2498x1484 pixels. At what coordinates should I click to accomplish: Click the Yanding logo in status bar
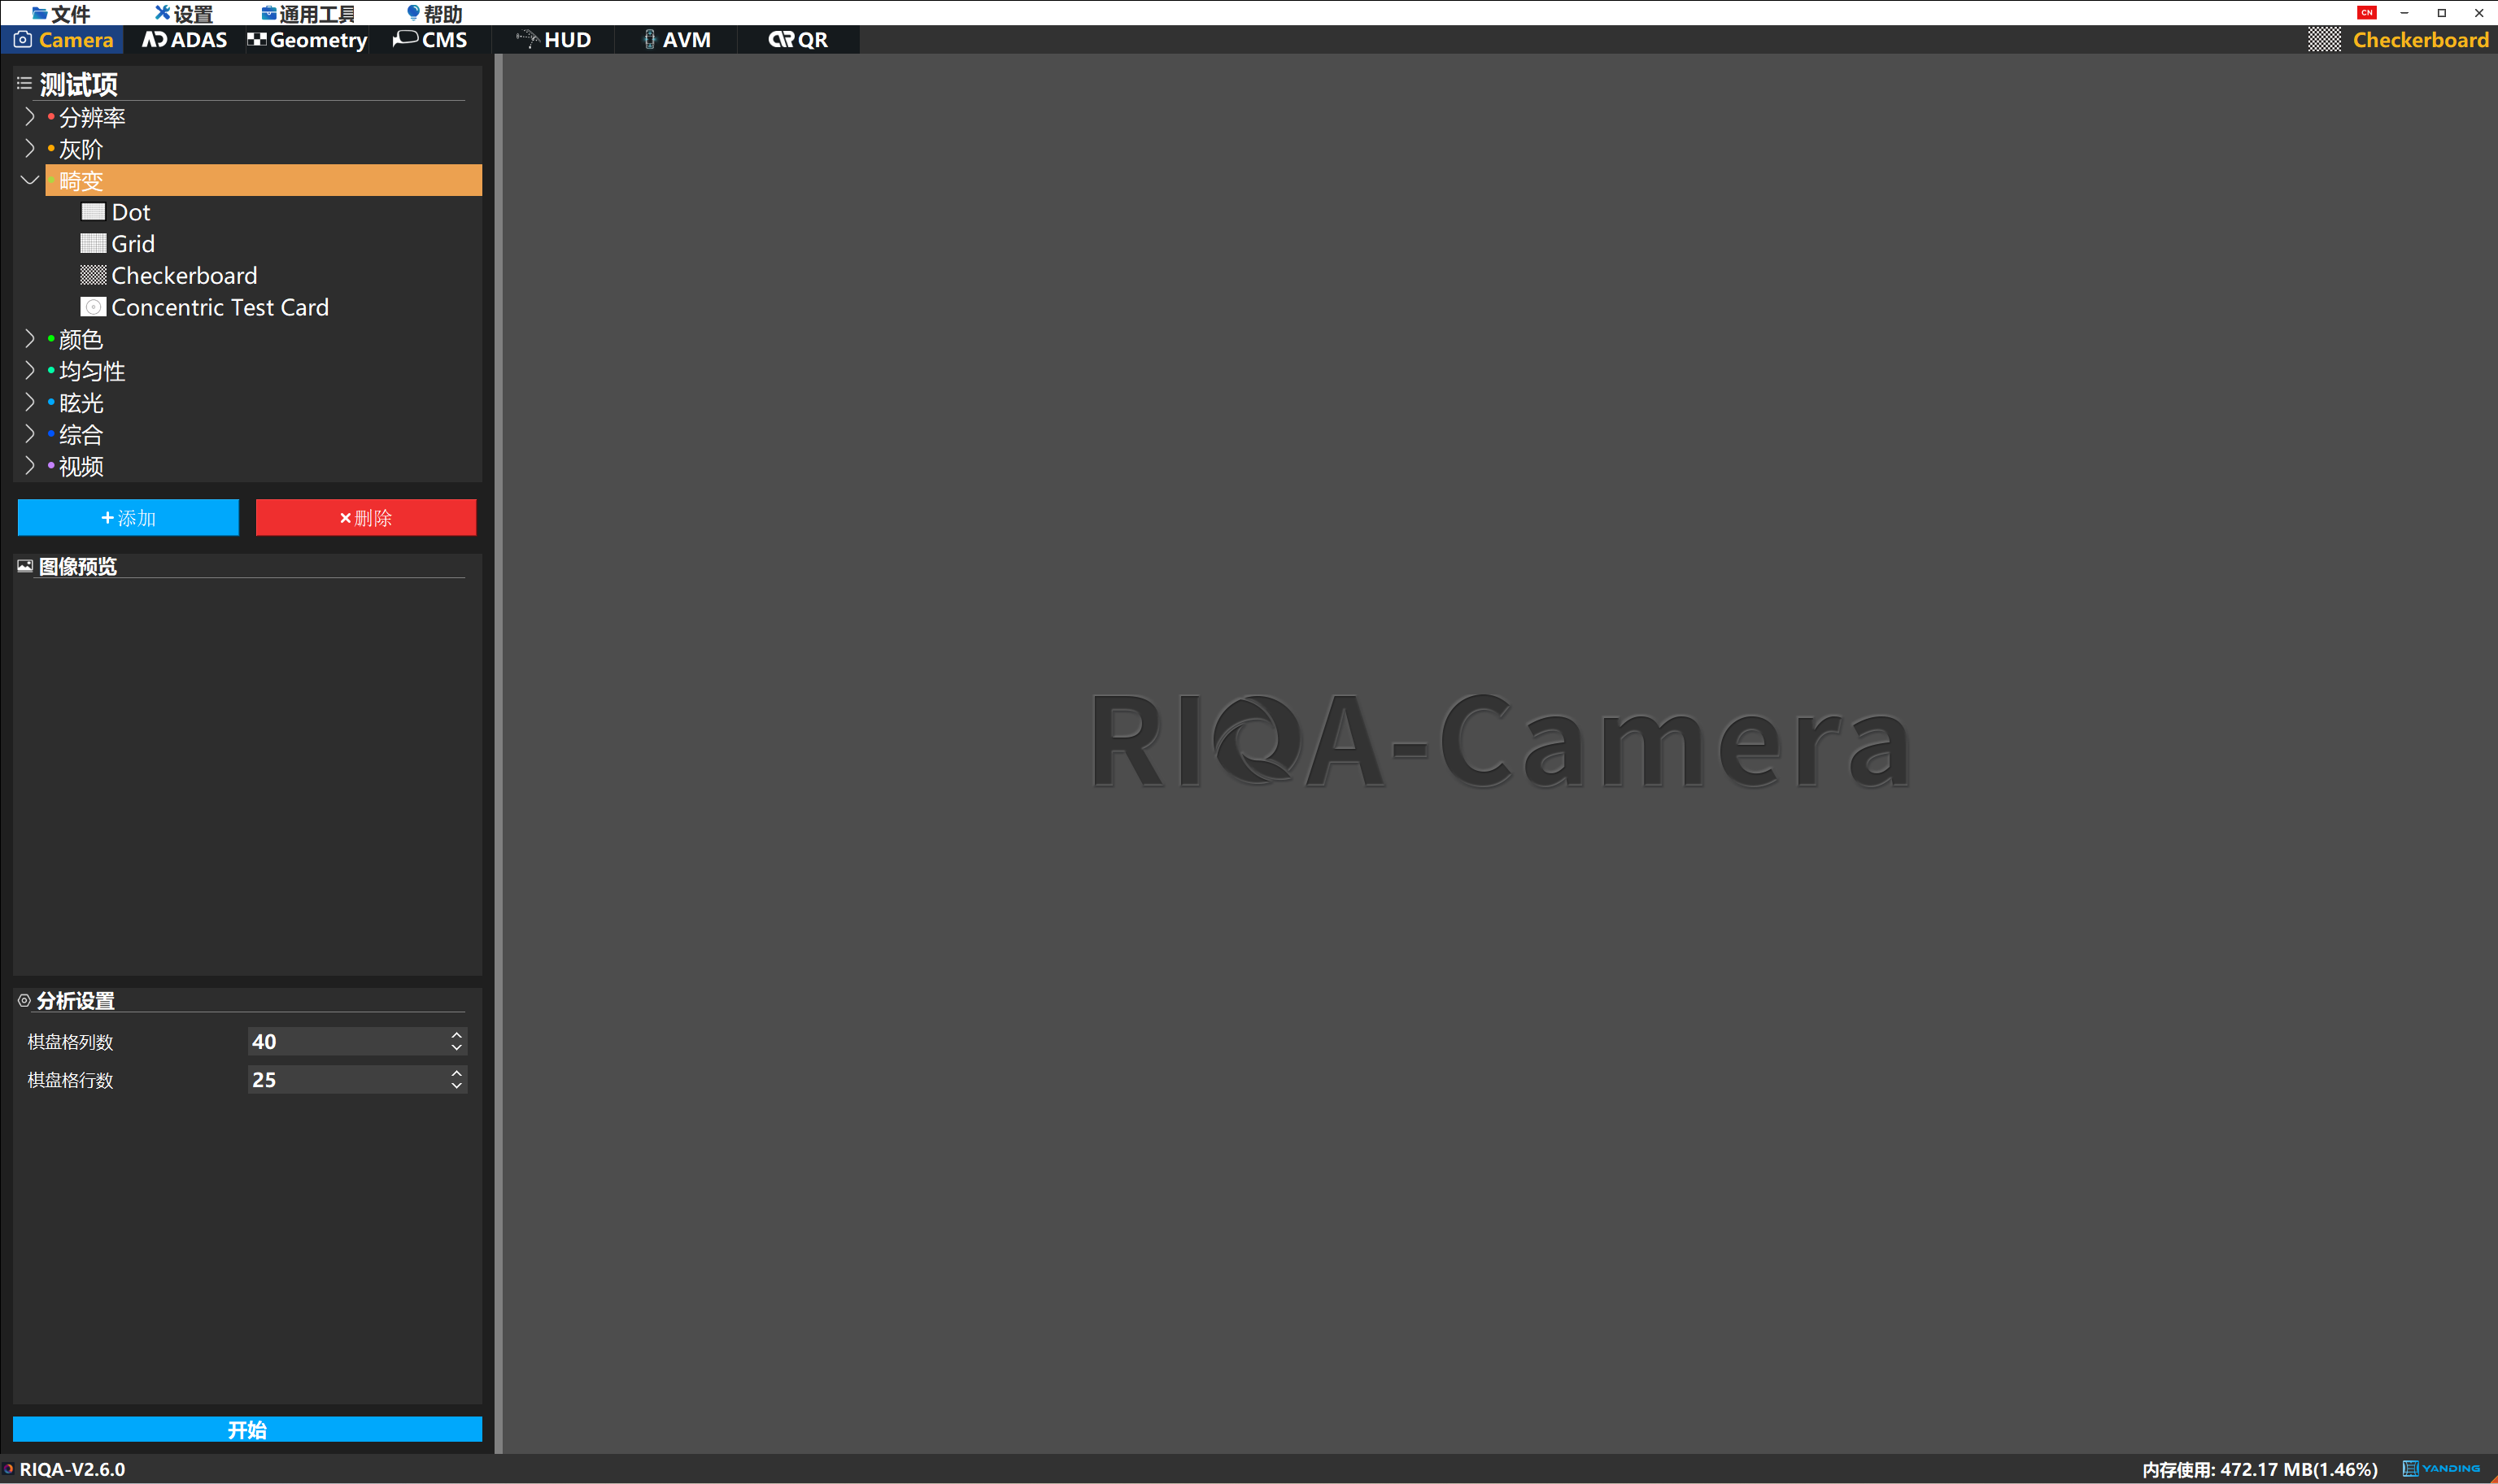(x=2441, y=1468)
